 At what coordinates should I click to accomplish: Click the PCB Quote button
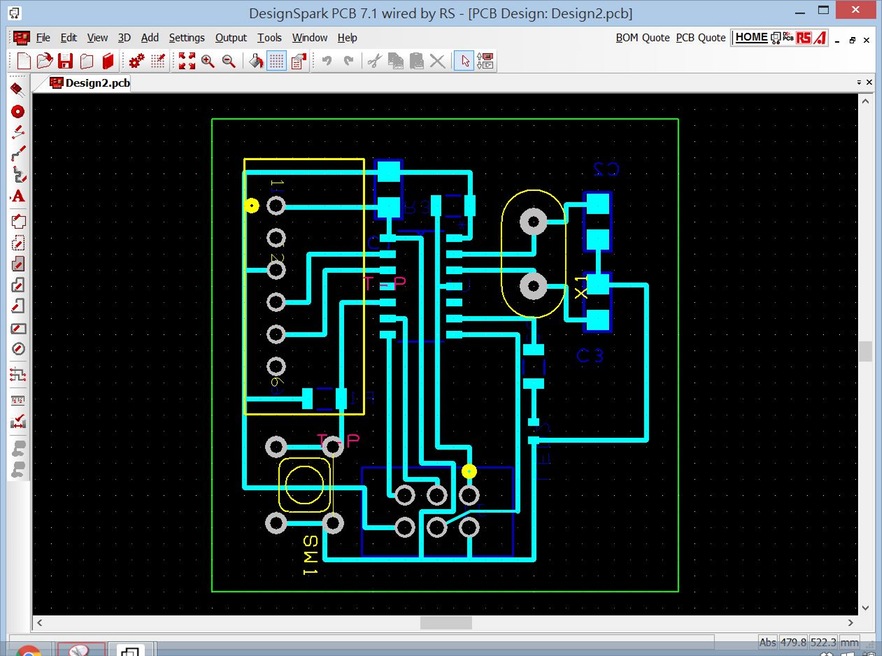[x=700, y=38]
